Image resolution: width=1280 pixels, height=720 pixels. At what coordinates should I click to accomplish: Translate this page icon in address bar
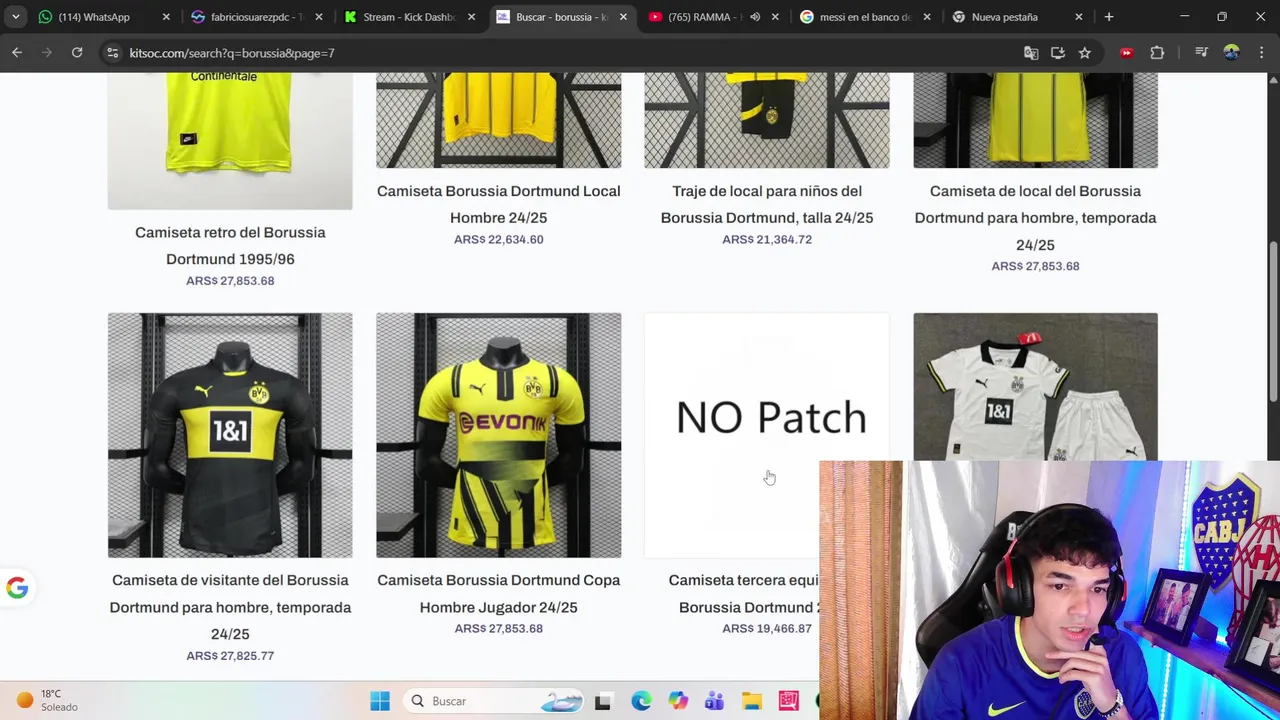tap(1031, 53)
